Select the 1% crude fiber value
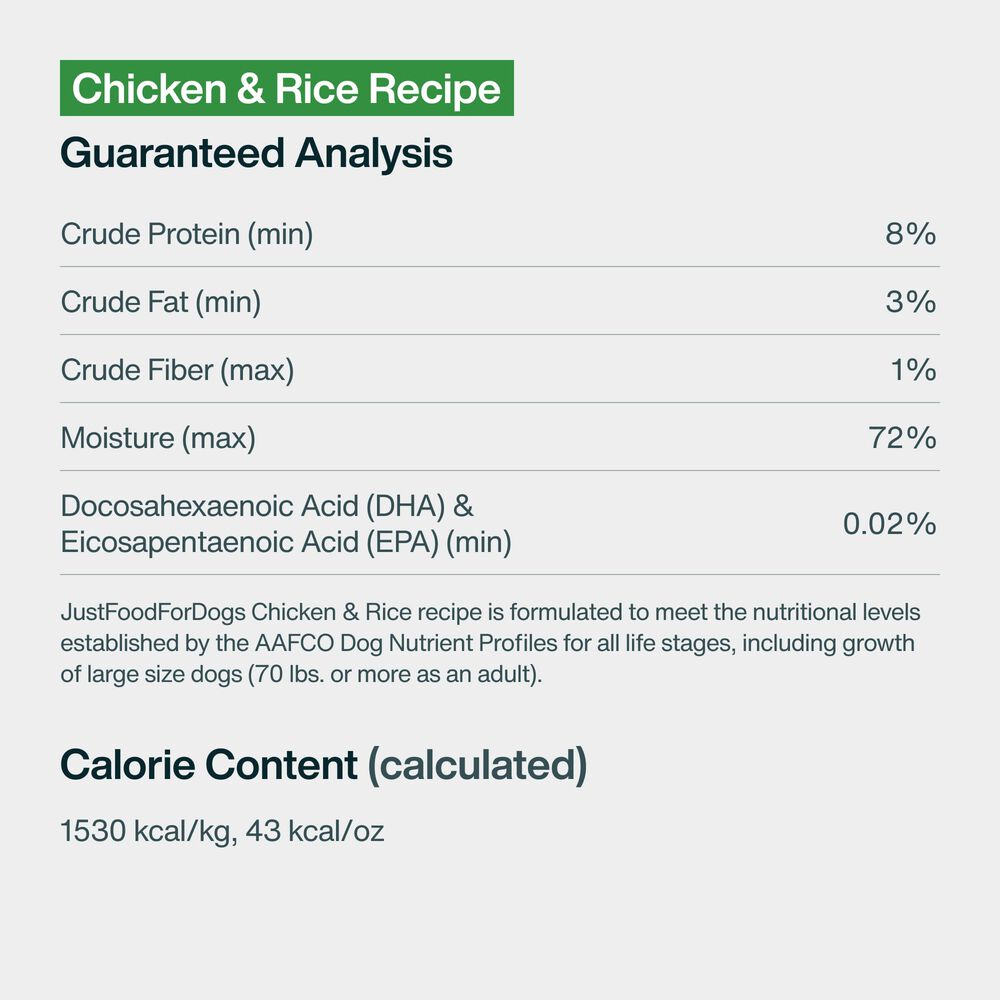This screenshot has width=1000, height=1000. point(913,370)
